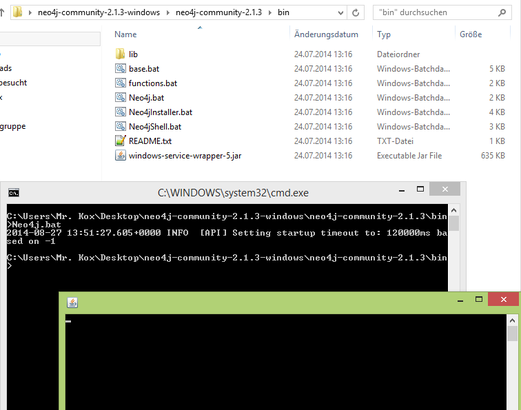Click the cmd.exe scrollbar up arrow
Viewport: 521px width, 410px height.
454,210
